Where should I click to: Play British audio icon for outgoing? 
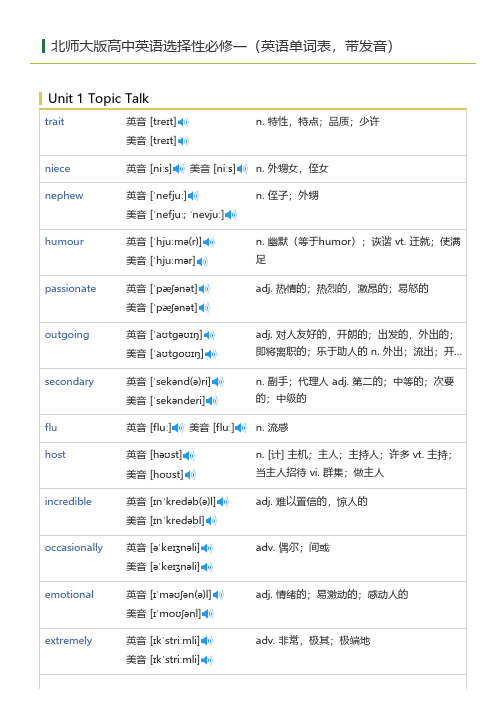pyautogui.click(x=209, y=335)
